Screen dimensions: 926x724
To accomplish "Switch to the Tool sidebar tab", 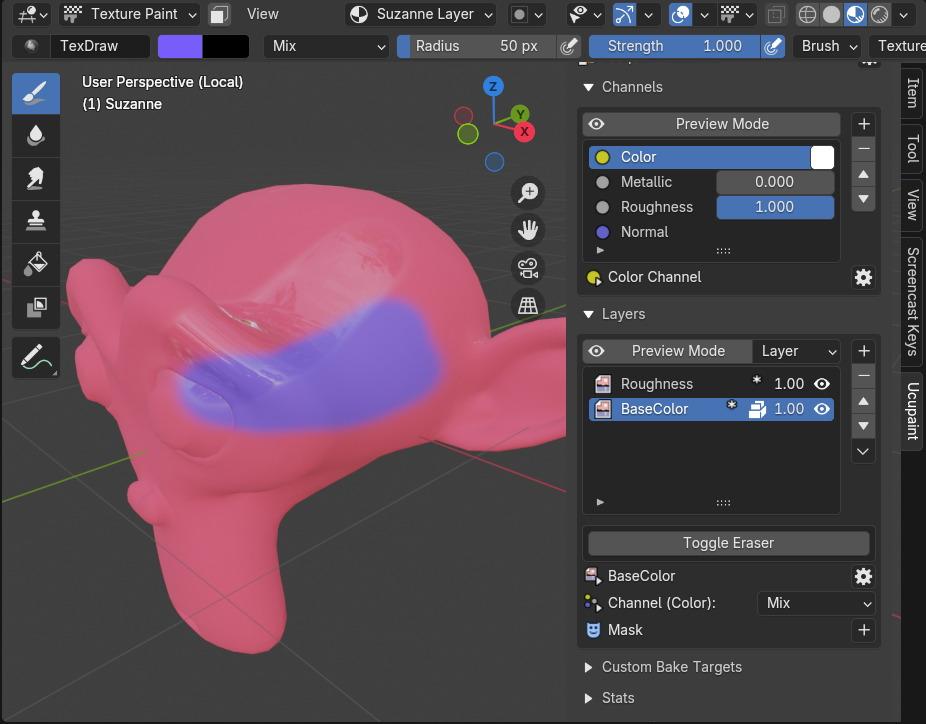I will point(912,149).
